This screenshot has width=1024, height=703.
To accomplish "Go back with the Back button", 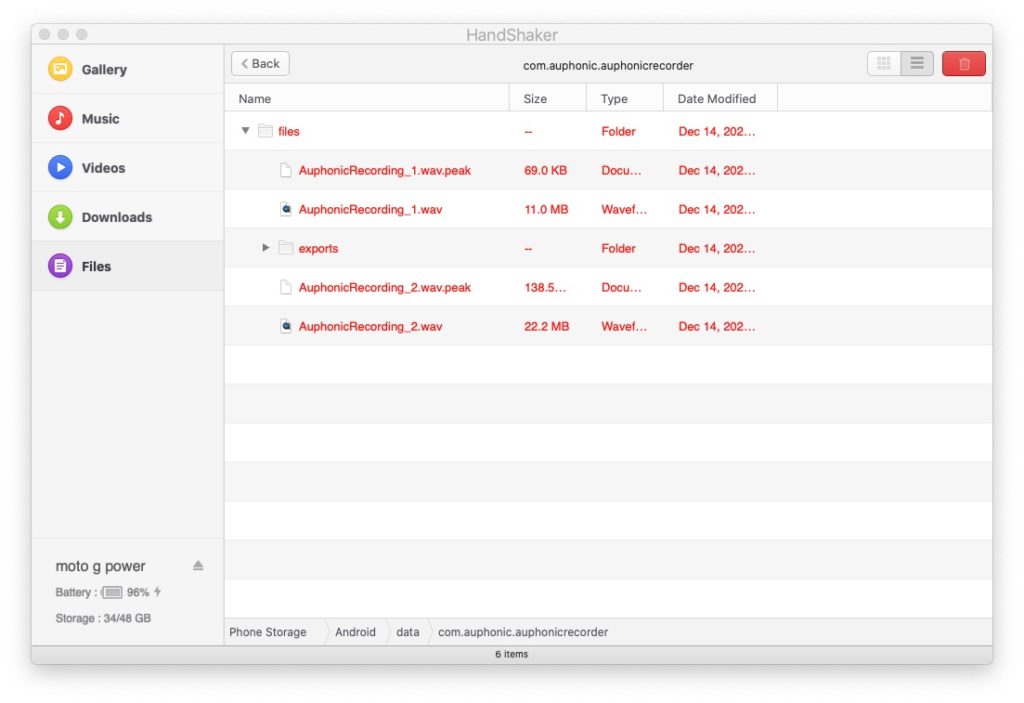I will [260, 63].
